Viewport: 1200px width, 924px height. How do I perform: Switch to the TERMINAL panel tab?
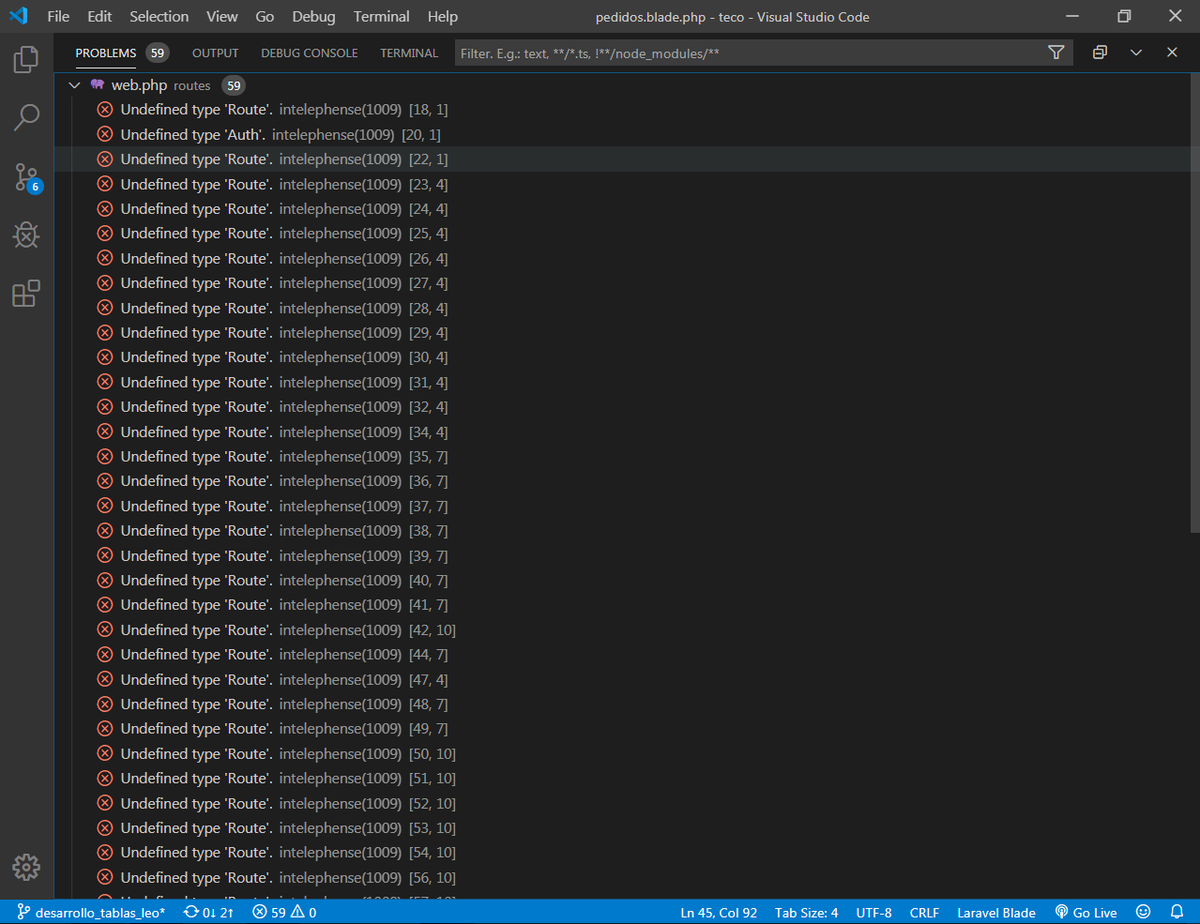[x=409, y=53]
